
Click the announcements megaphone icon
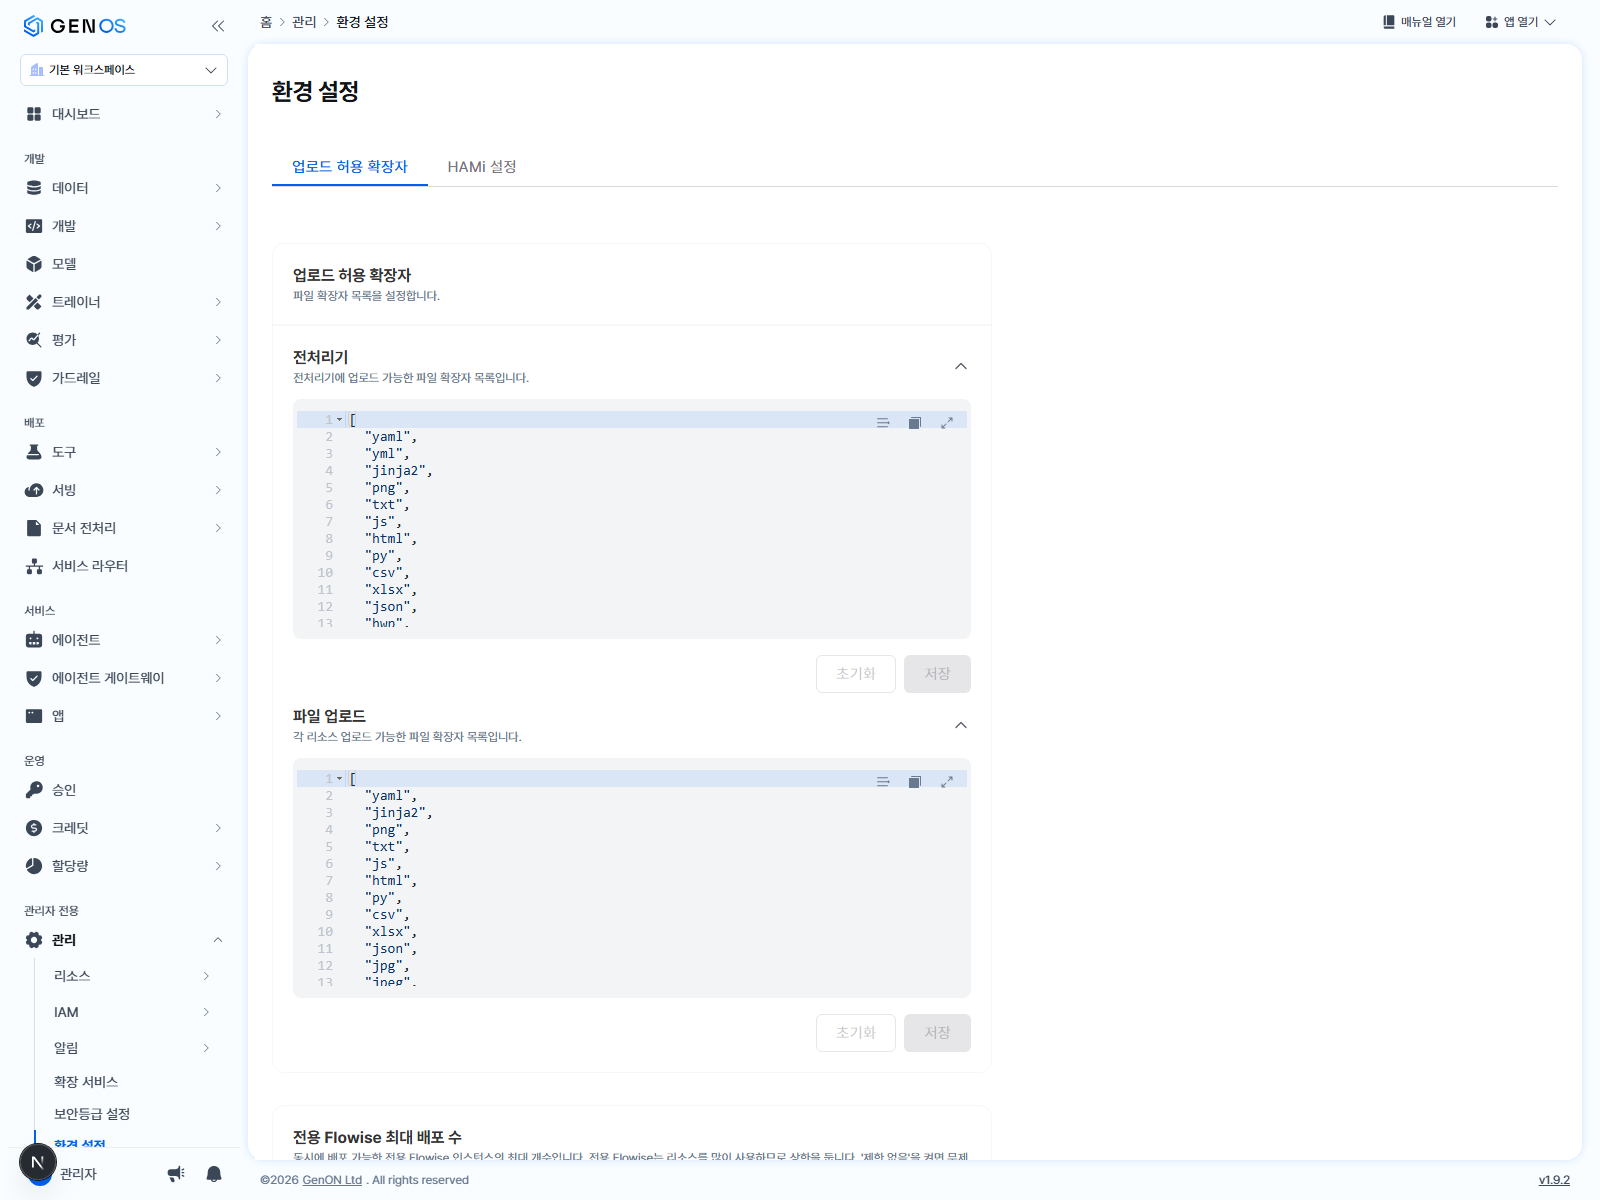tap(176, 1174)
